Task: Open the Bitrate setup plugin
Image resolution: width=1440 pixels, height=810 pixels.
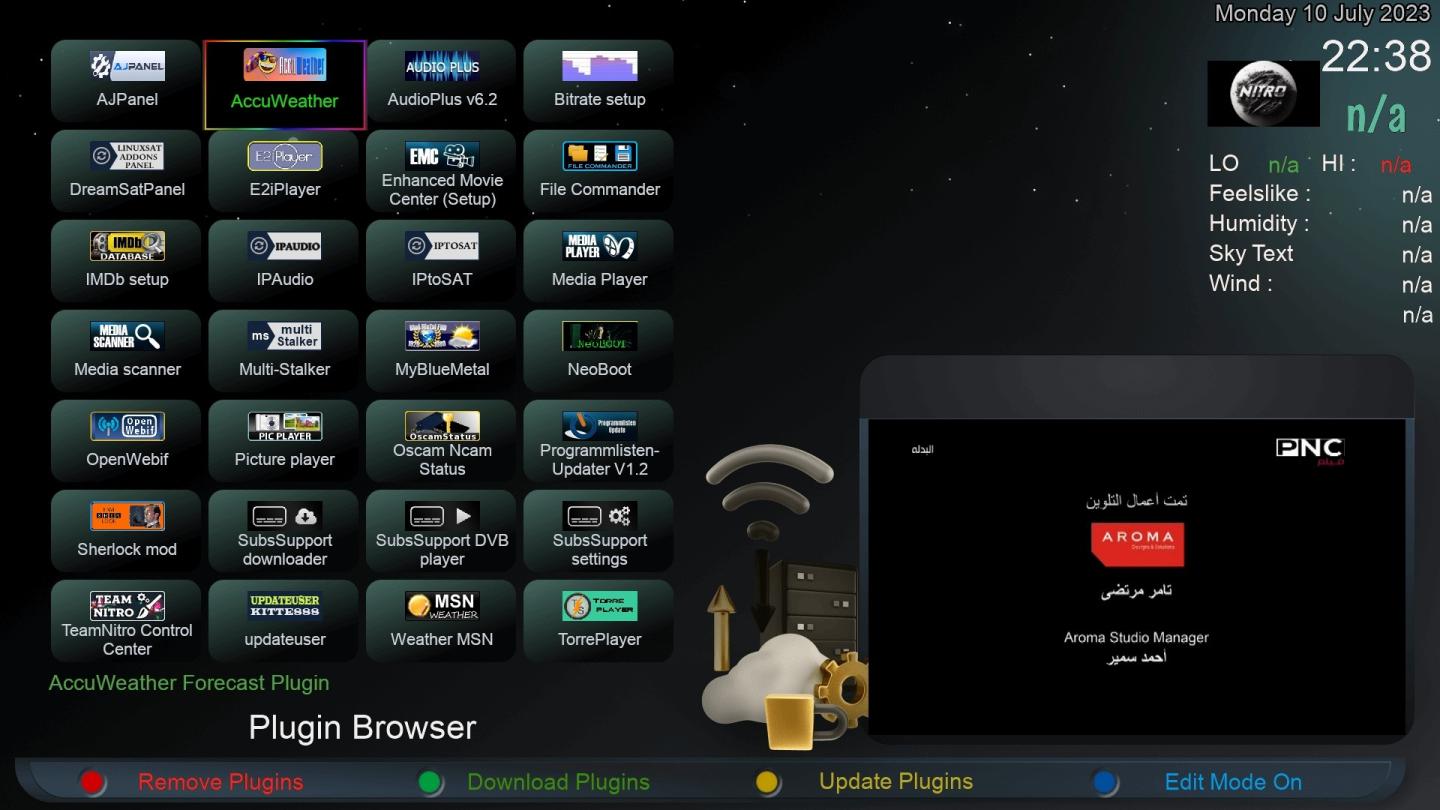Action: [599, 81]
